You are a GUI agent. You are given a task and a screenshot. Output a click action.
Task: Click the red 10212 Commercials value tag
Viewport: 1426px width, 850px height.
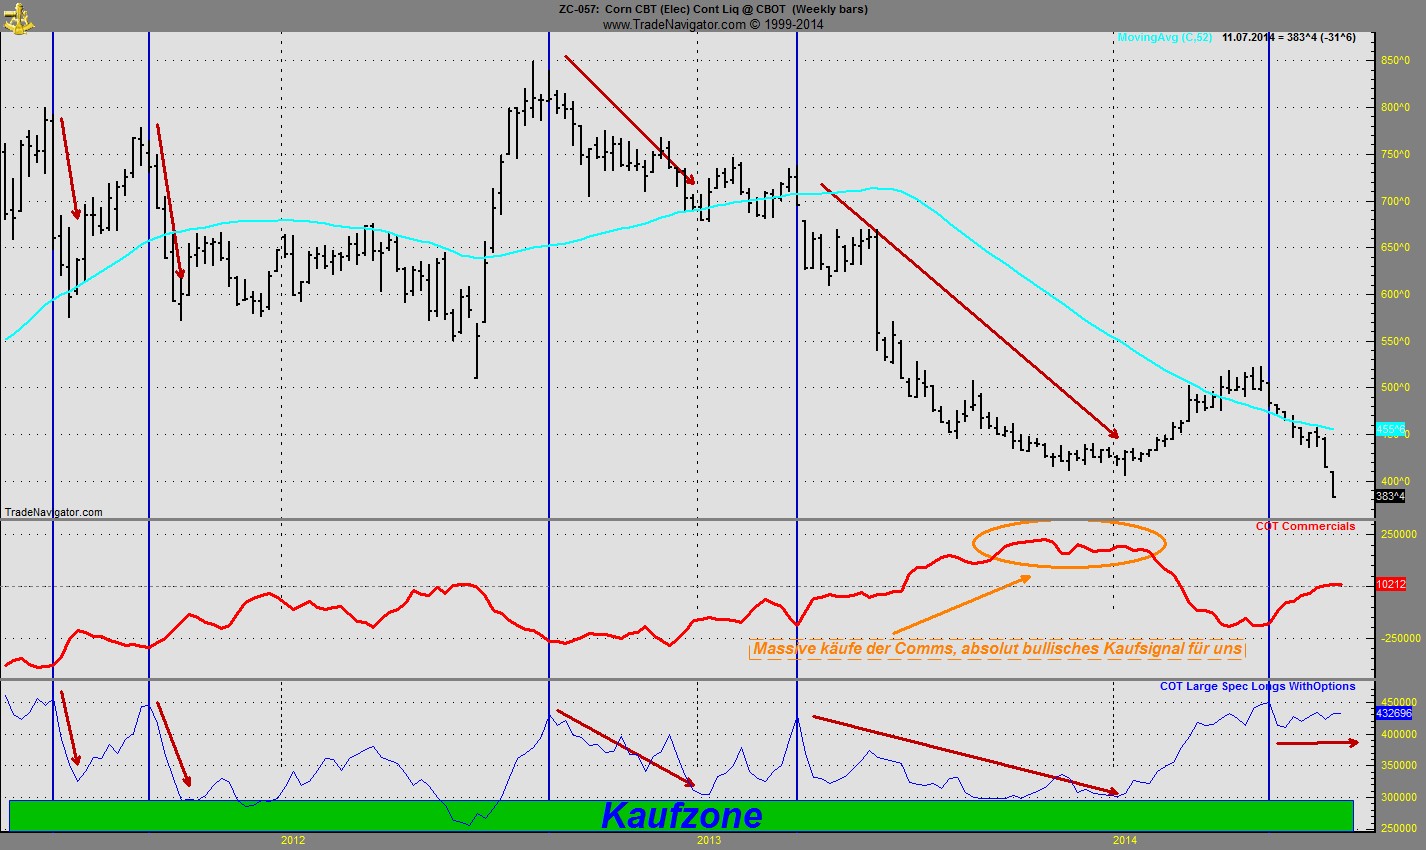pos(1391,585)
